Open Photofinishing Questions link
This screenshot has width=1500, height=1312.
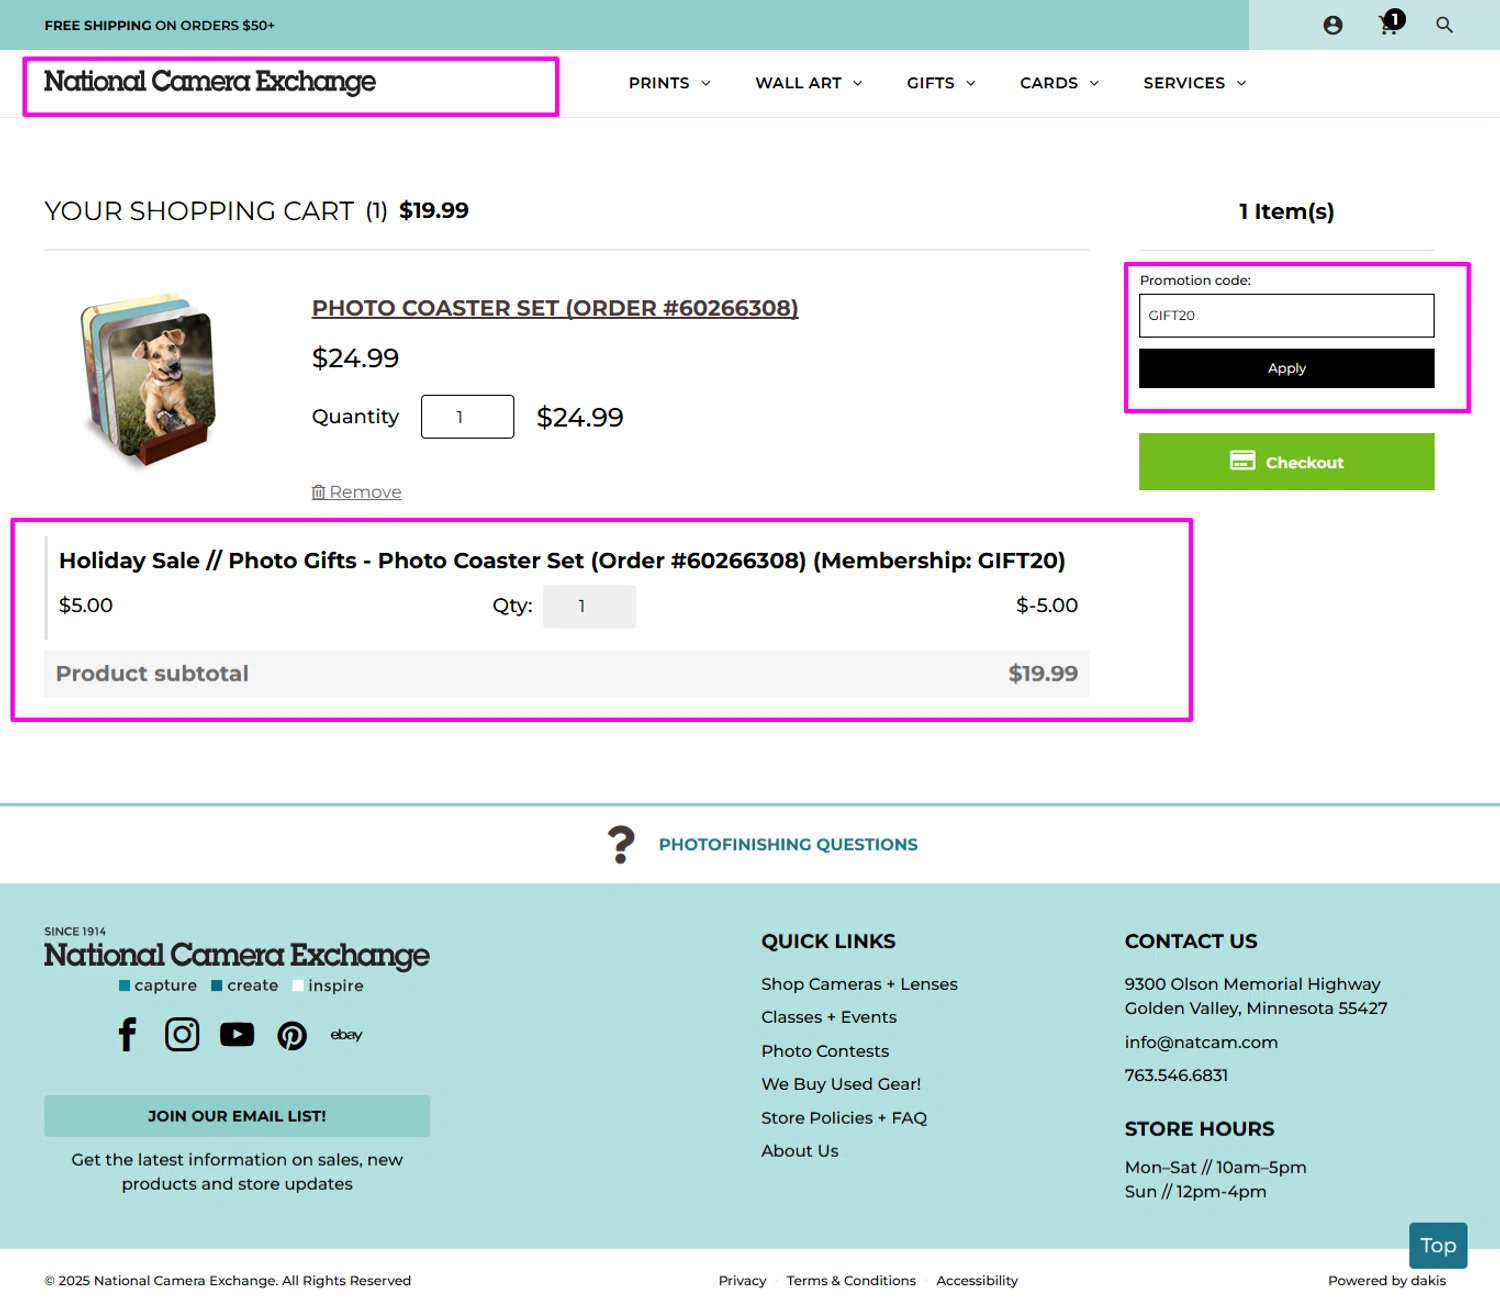[788, 845]
